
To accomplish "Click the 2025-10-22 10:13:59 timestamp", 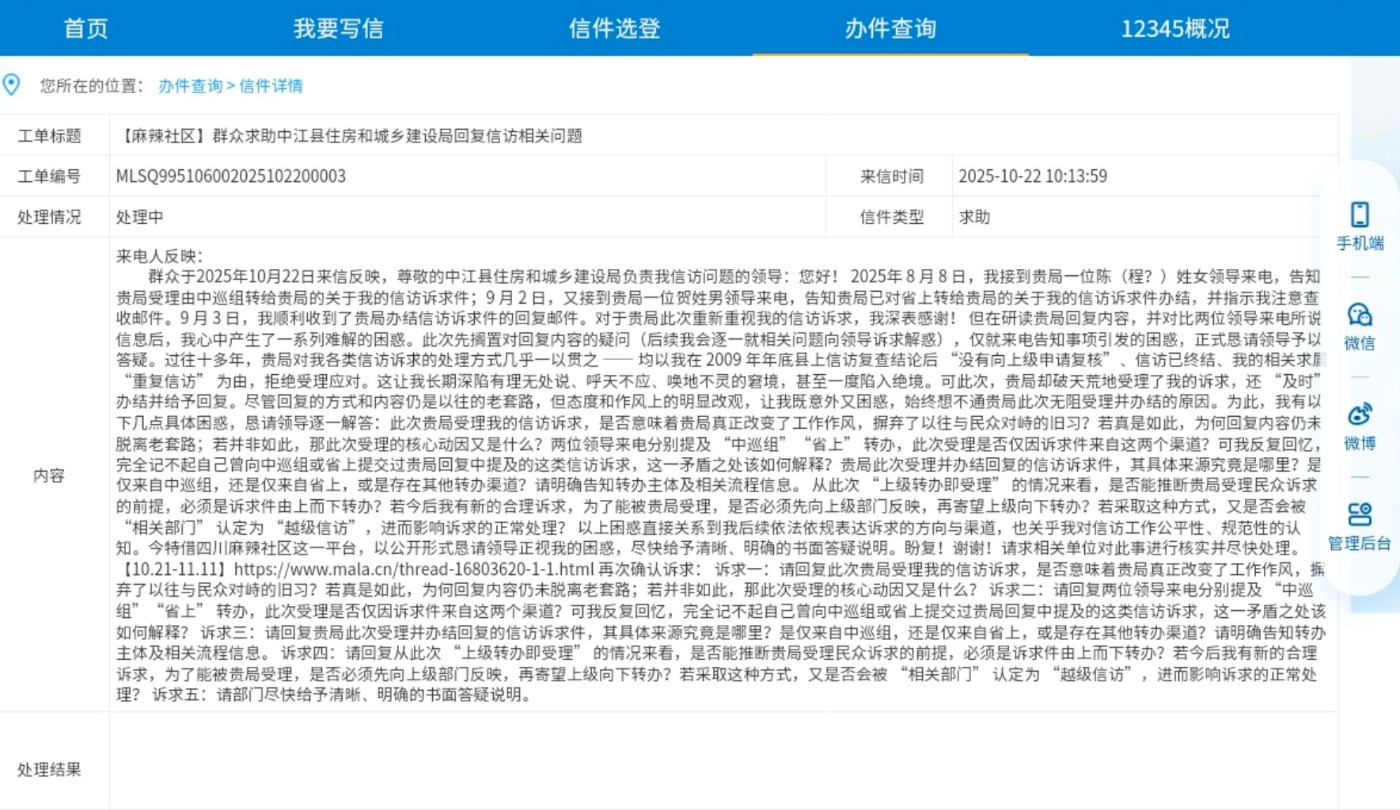I will pyautogui.click(x=1033, y=176).
